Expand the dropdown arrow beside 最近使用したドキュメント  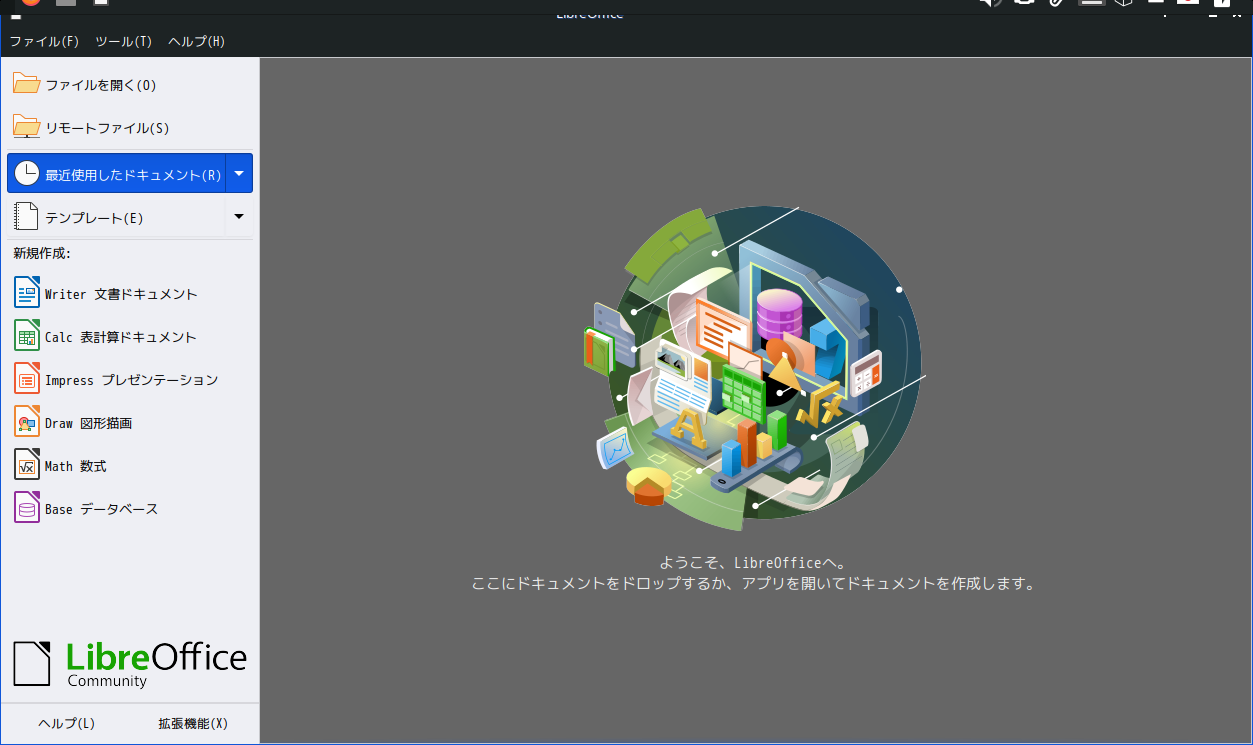[239, 174]
